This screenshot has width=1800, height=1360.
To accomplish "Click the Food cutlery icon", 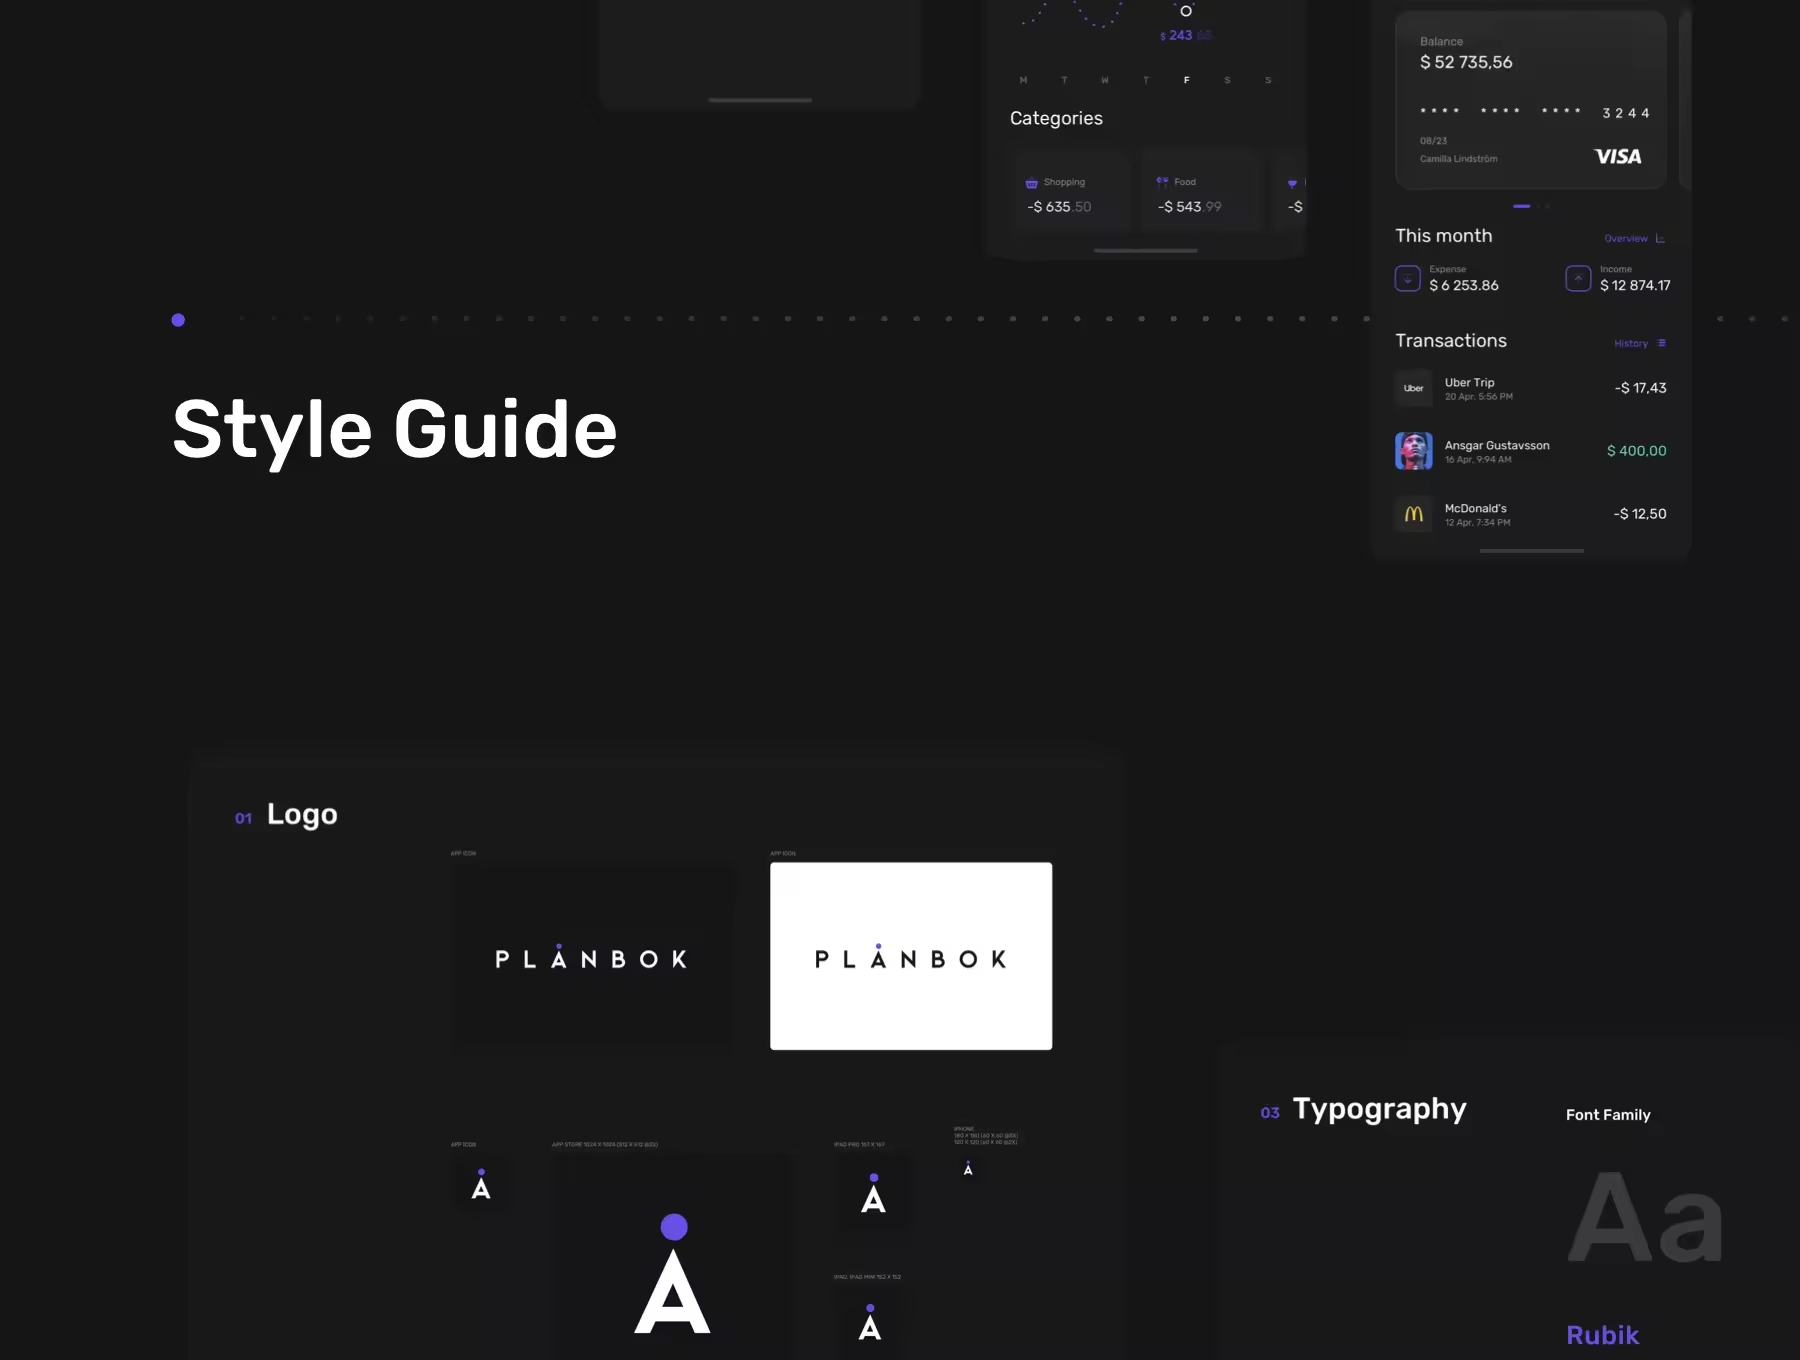I will click(1162, 182).
